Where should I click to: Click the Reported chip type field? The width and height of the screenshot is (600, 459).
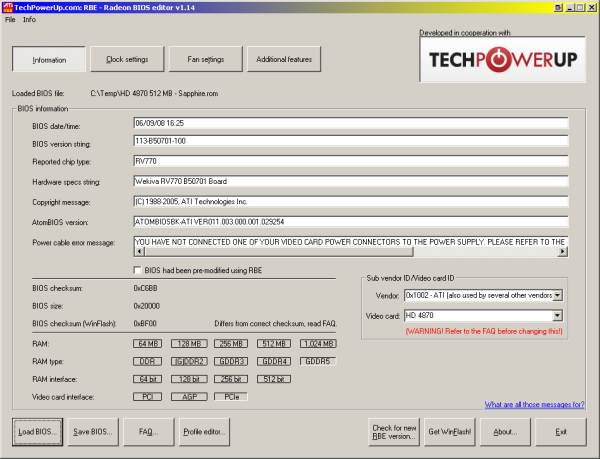click(x=351, y=161)
